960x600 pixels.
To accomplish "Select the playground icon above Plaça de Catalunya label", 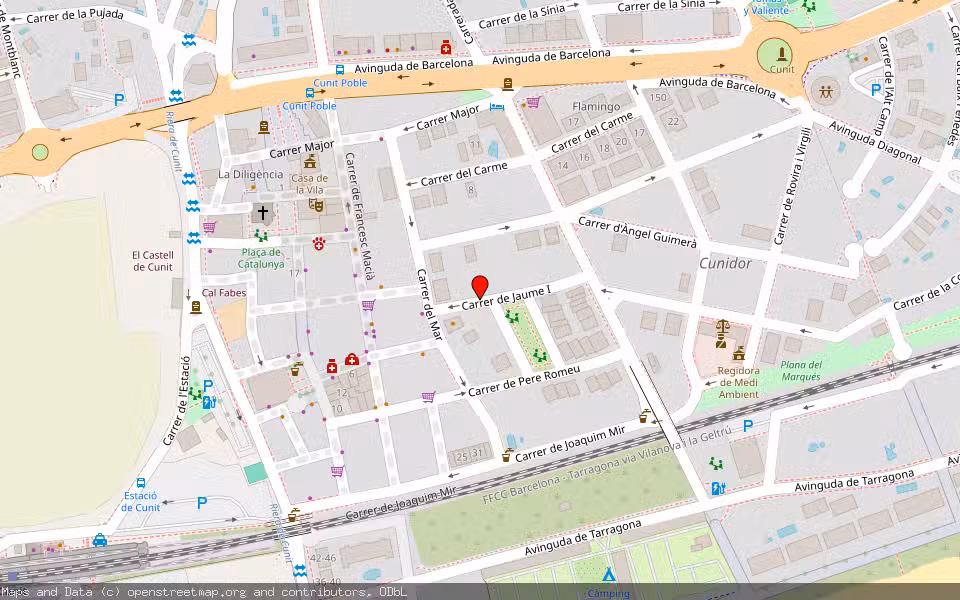I will click(x=261, y=236).
